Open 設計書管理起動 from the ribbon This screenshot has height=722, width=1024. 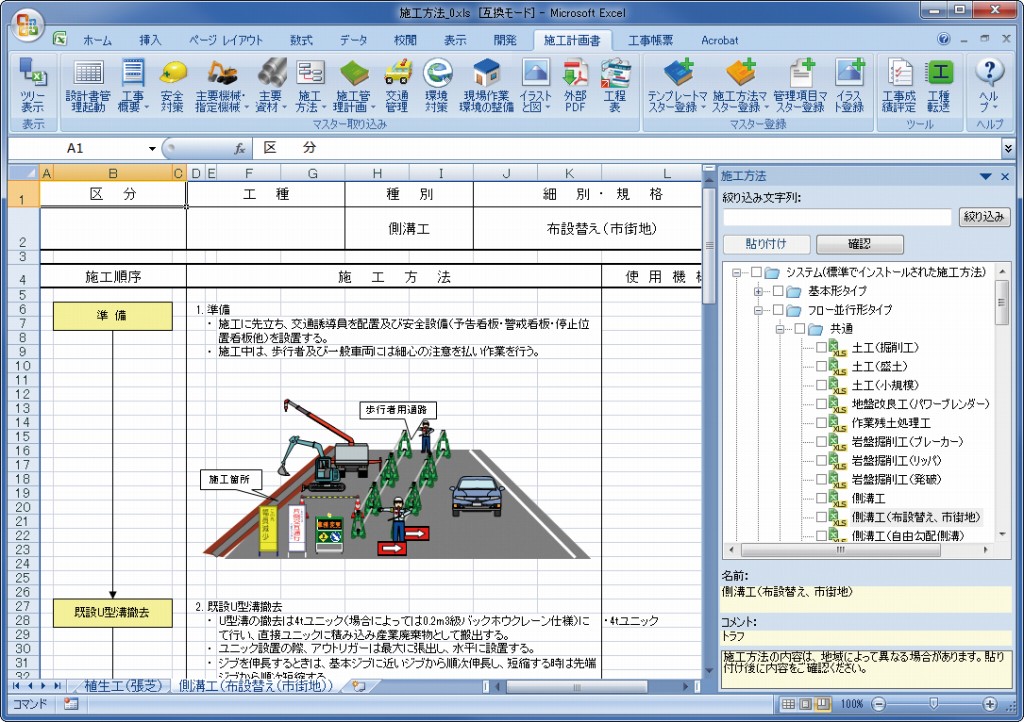(88, 84)
